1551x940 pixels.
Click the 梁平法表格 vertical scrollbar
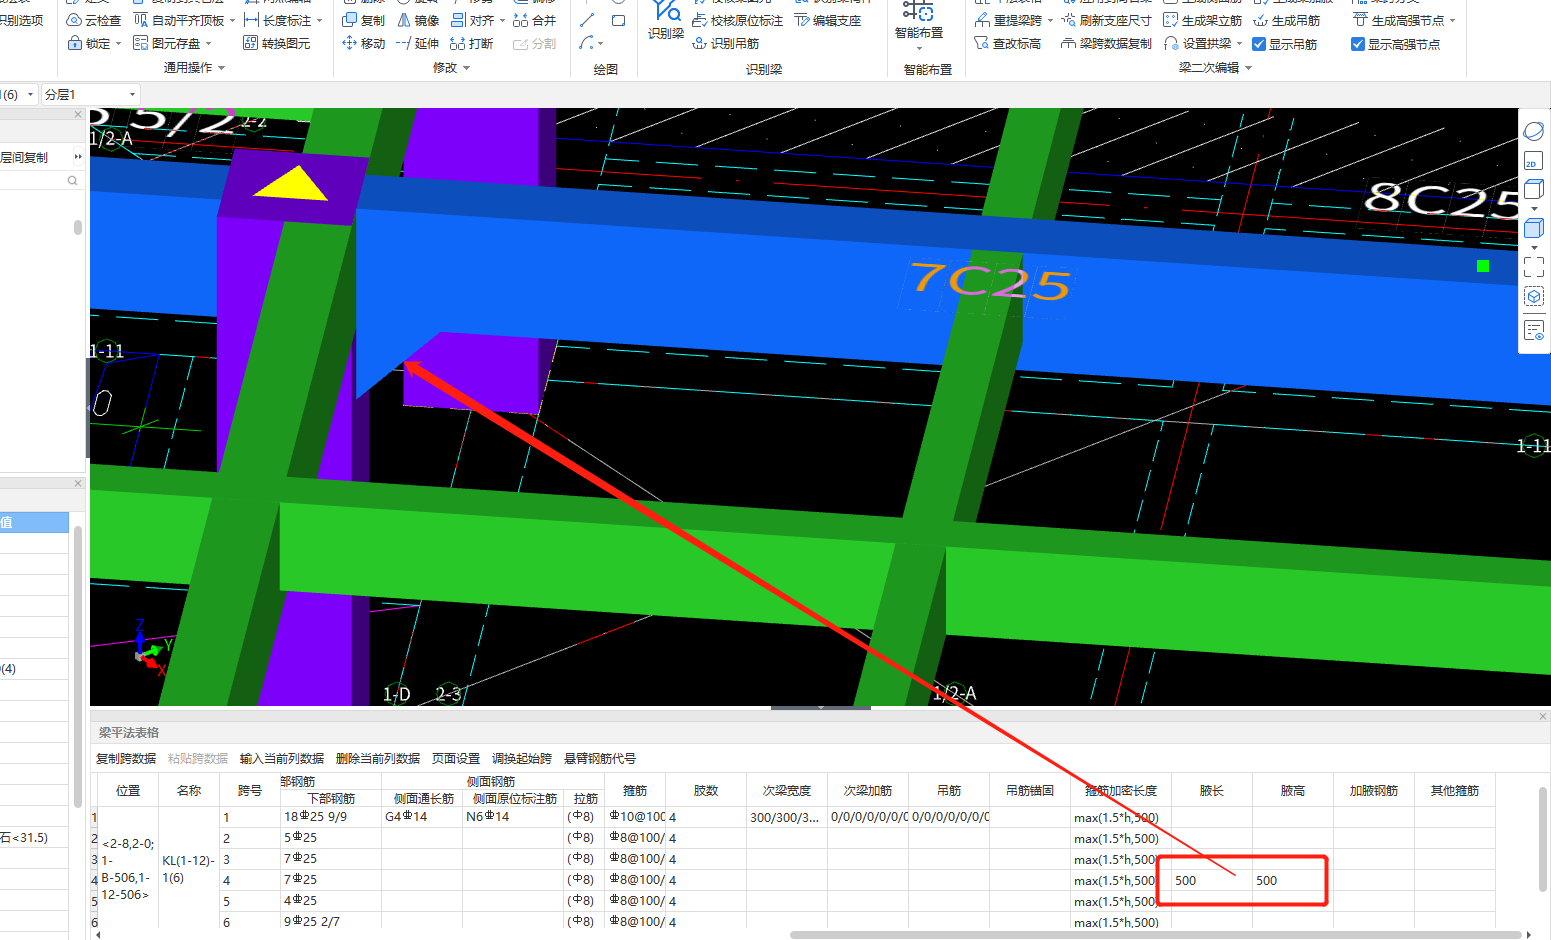(1543, 838)
